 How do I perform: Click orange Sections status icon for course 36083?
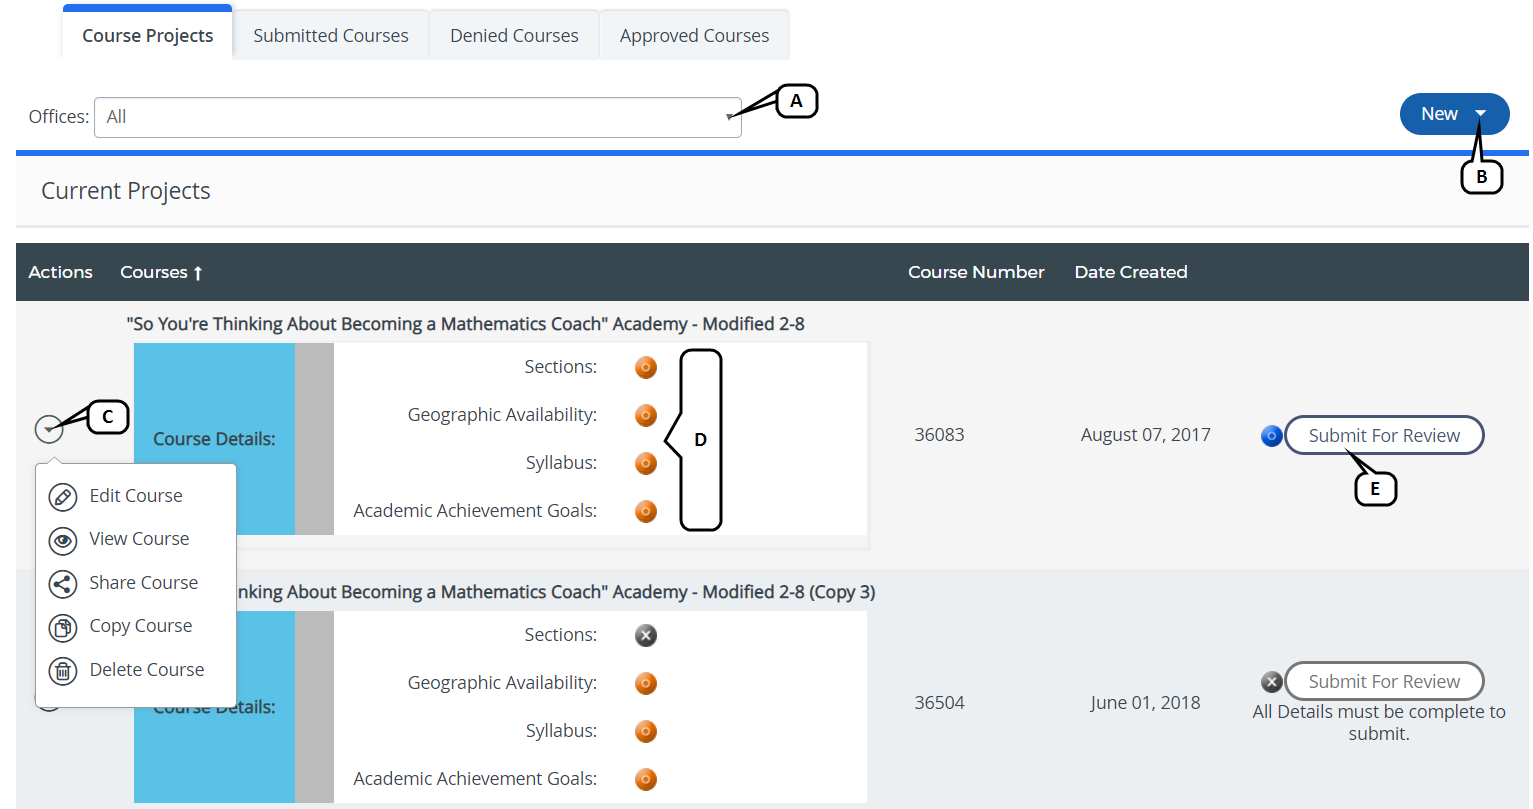(x=646, y=367)
